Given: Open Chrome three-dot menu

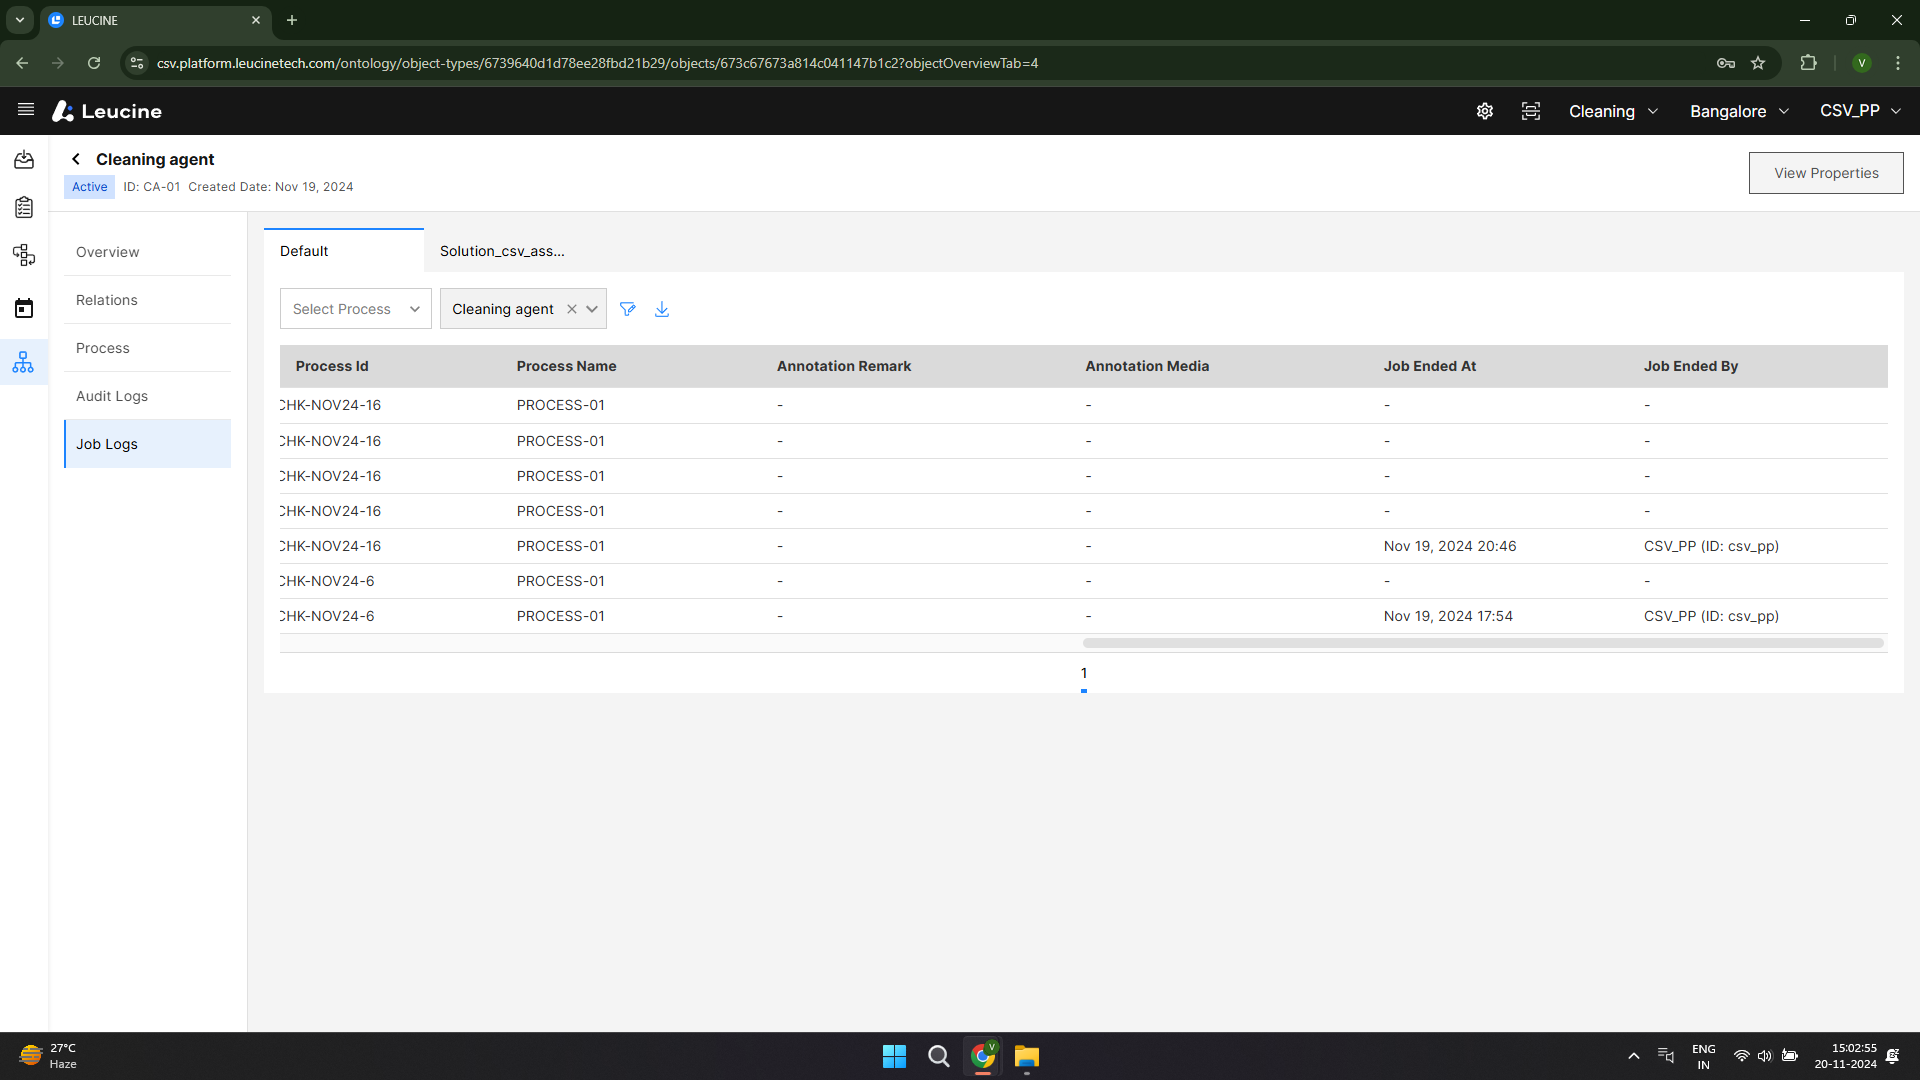Looking at the screenshot, I should [x=1898, y=63].
